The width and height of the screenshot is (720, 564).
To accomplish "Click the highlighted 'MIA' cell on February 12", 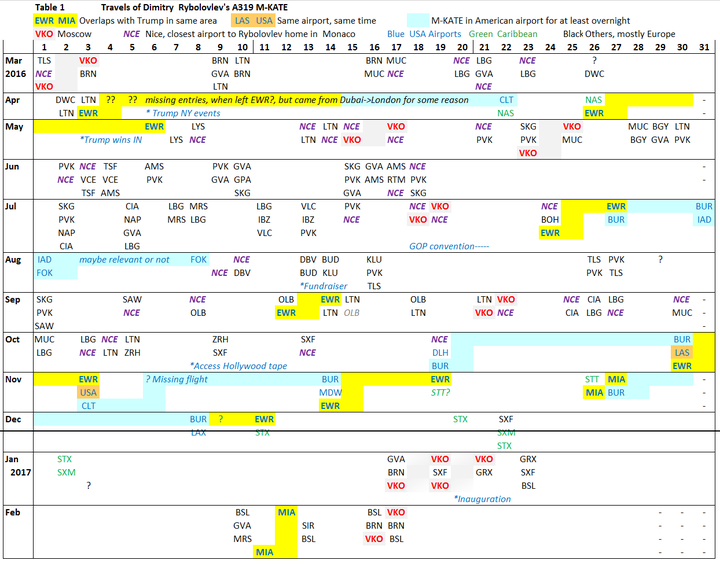I will [287, 512].
